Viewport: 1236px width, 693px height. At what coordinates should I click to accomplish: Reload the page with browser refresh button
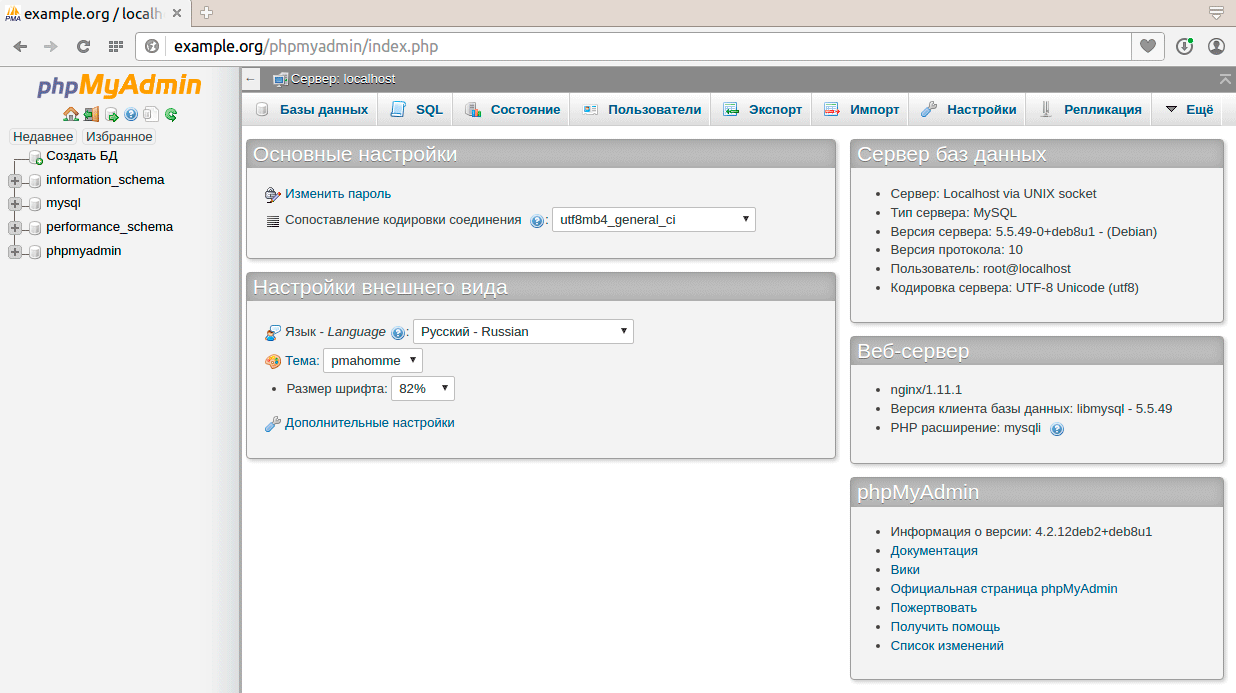(83, 46)
